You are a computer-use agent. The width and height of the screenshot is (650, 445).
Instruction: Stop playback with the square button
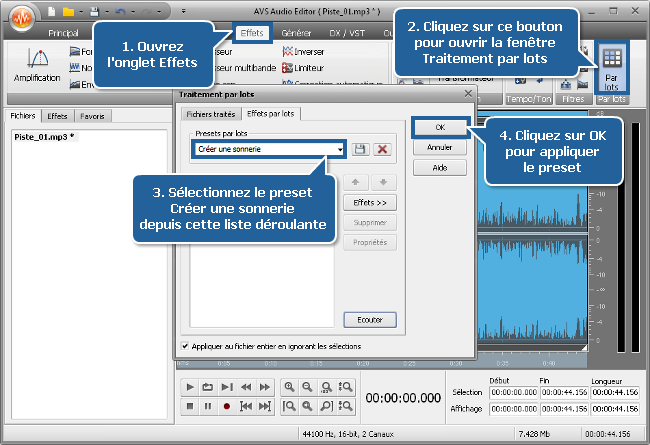pos(190,406)
